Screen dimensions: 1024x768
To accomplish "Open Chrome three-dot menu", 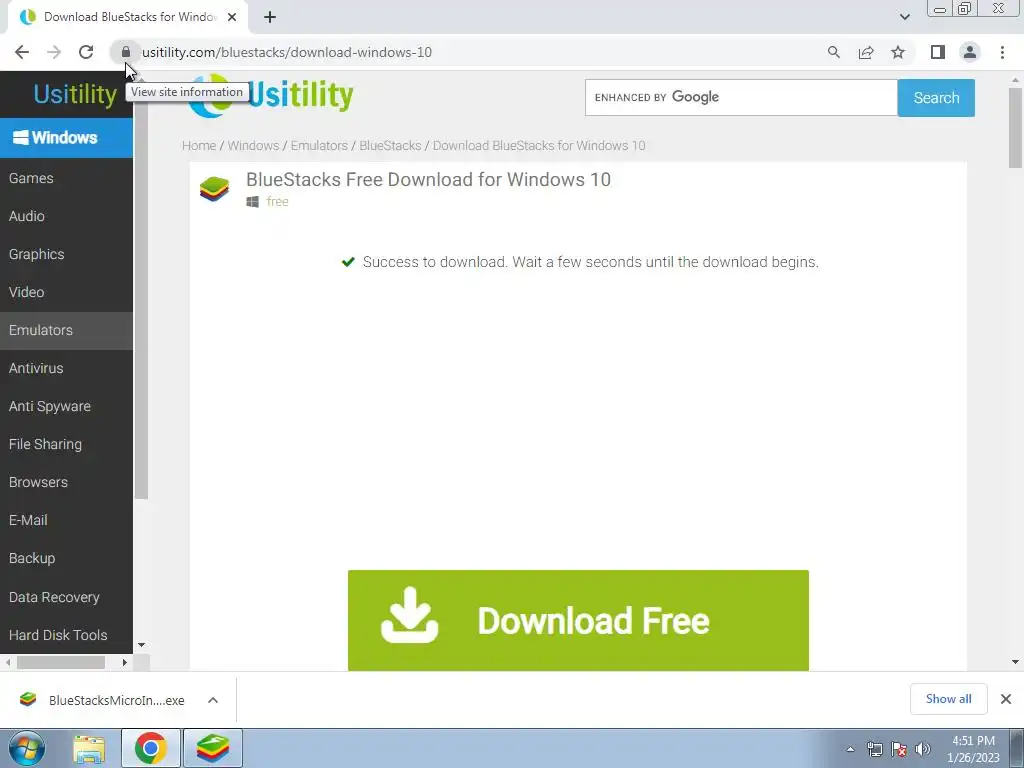I will pos(1002,52).
